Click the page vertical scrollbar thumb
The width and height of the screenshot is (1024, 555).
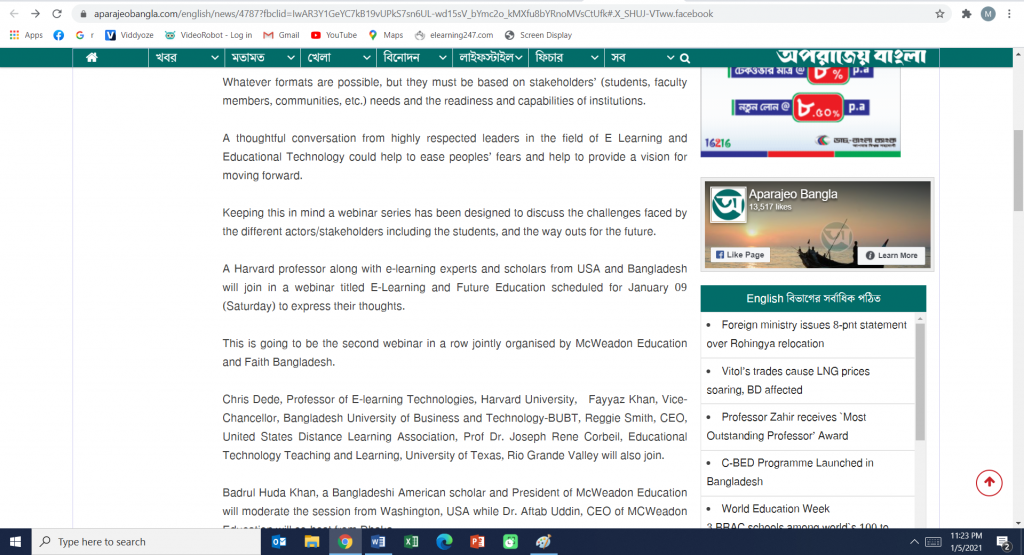pyautogui.click(x=1018, y=170)
